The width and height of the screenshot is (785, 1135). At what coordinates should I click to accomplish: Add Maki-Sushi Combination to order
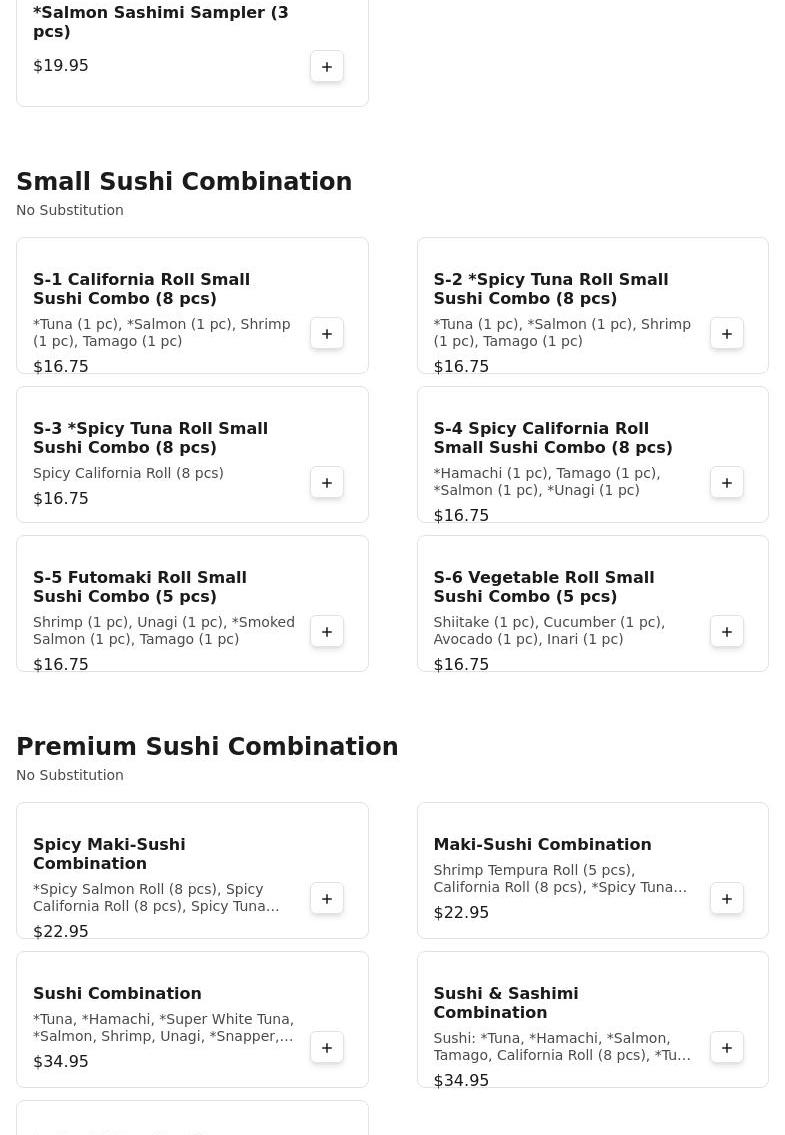coord(727,899)
